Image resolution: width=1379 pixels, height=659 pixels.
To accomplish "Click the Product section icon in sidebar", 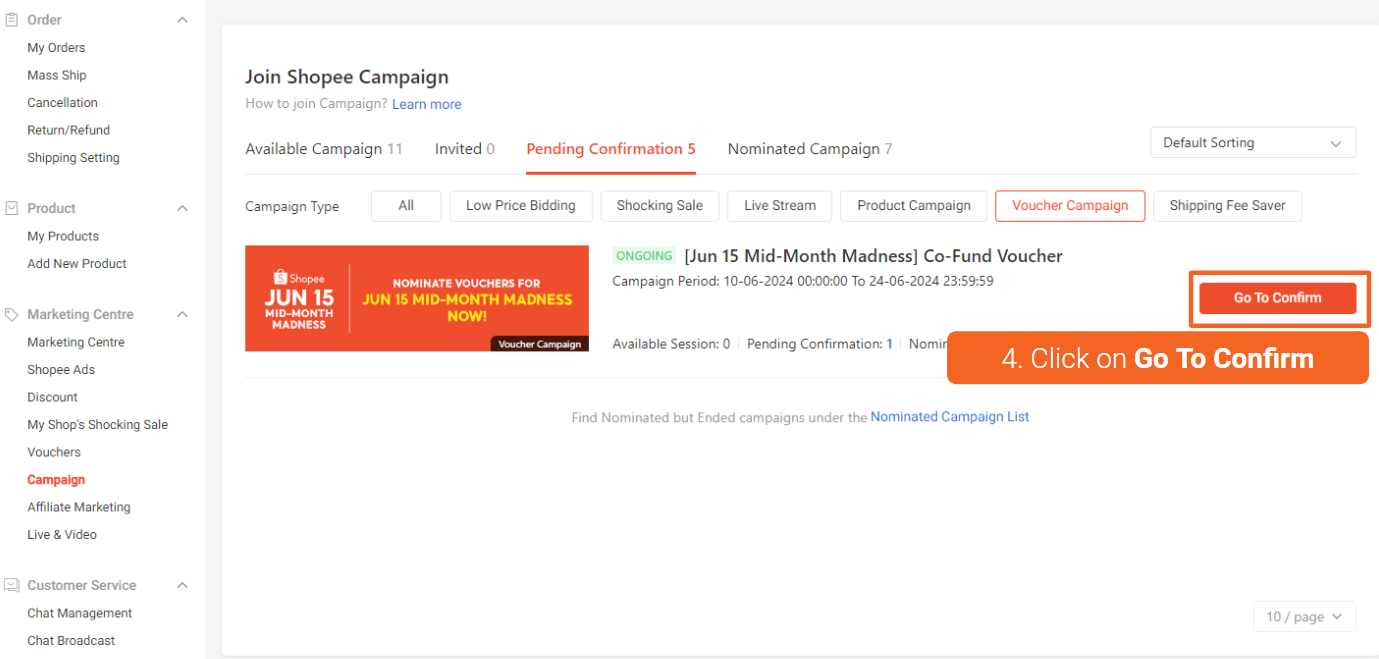I will click(13, 207).
